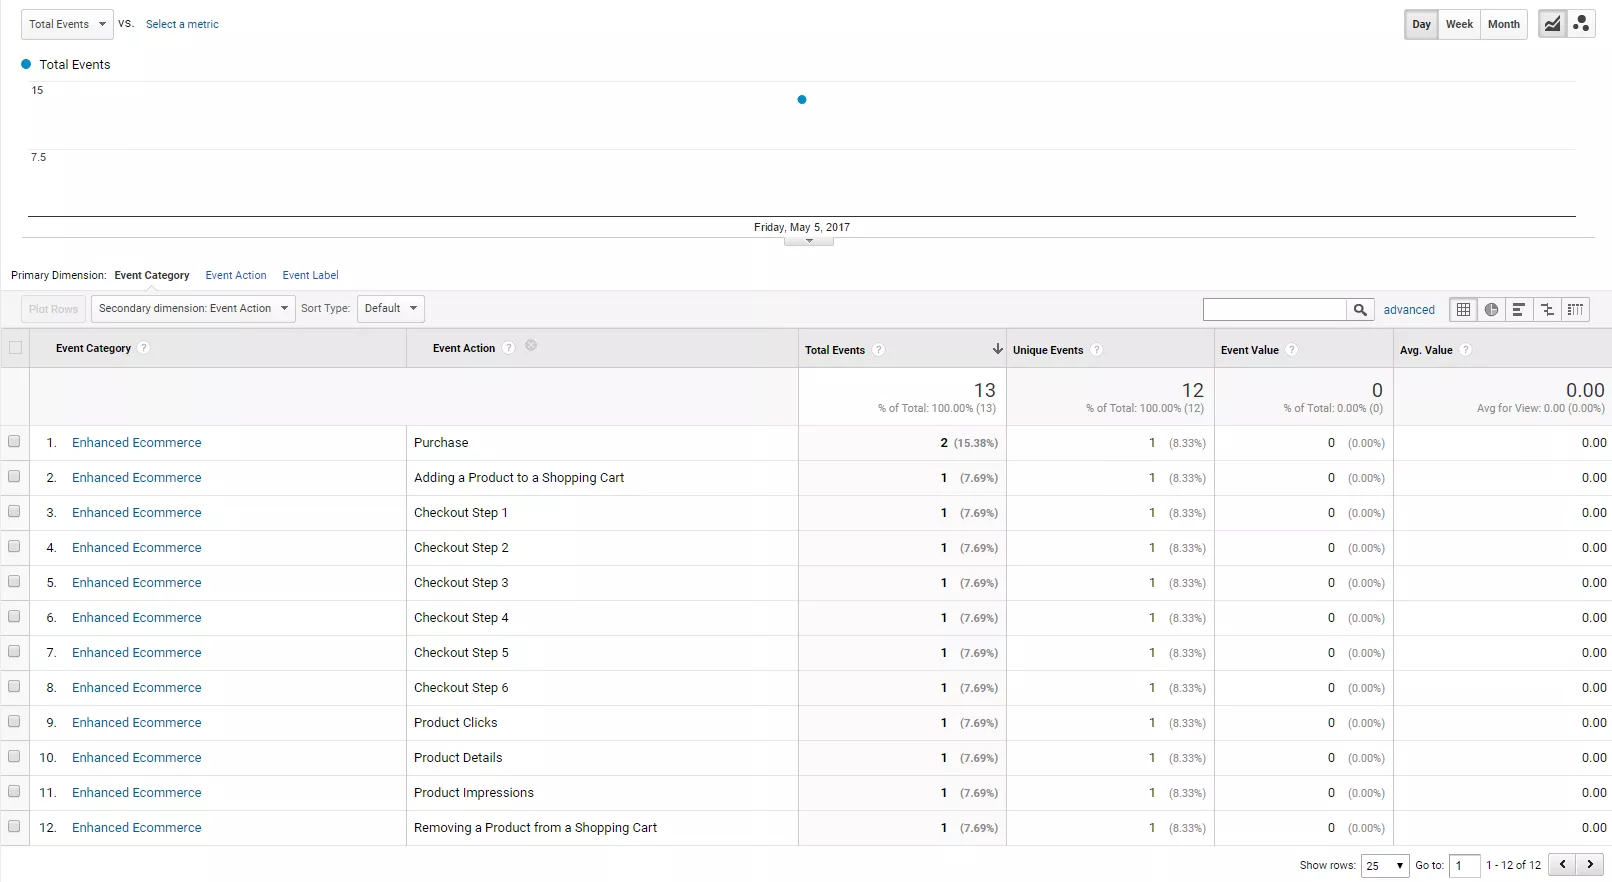This screenshot has width=1612, height=882.
Task: Open the advanced filter link
Action: (x=1409, y=310)
